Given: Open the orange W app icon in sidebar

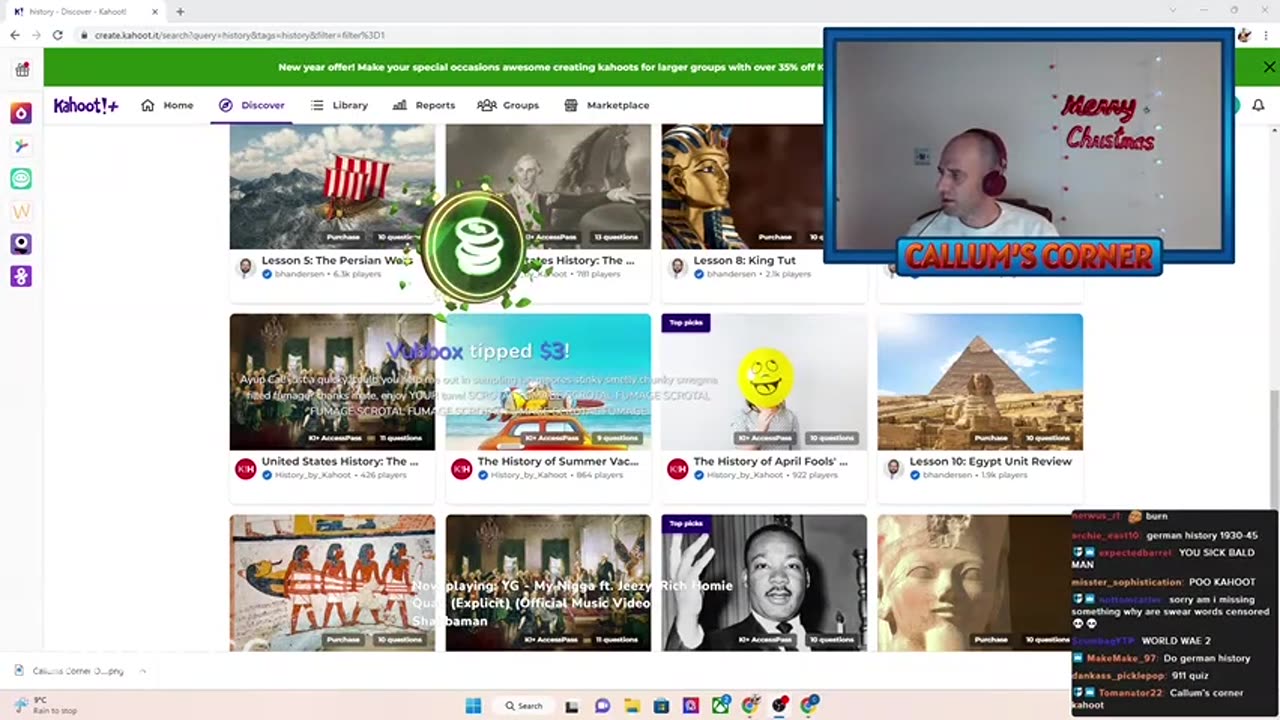Looking at the screenshot, I should [x=21, y=211].
